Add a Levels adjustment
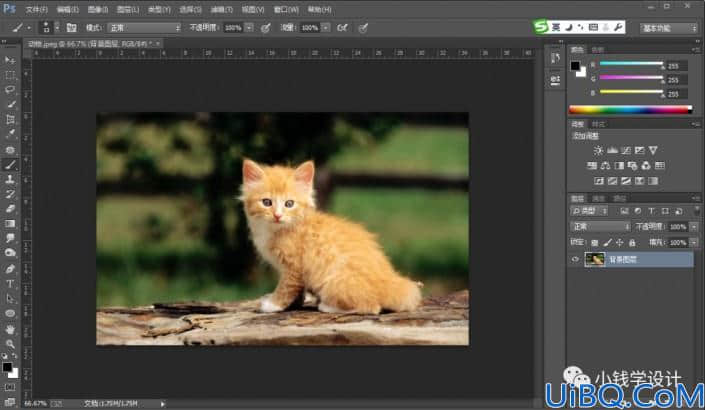Screen dimensions: 705x410 click(612, 150)
